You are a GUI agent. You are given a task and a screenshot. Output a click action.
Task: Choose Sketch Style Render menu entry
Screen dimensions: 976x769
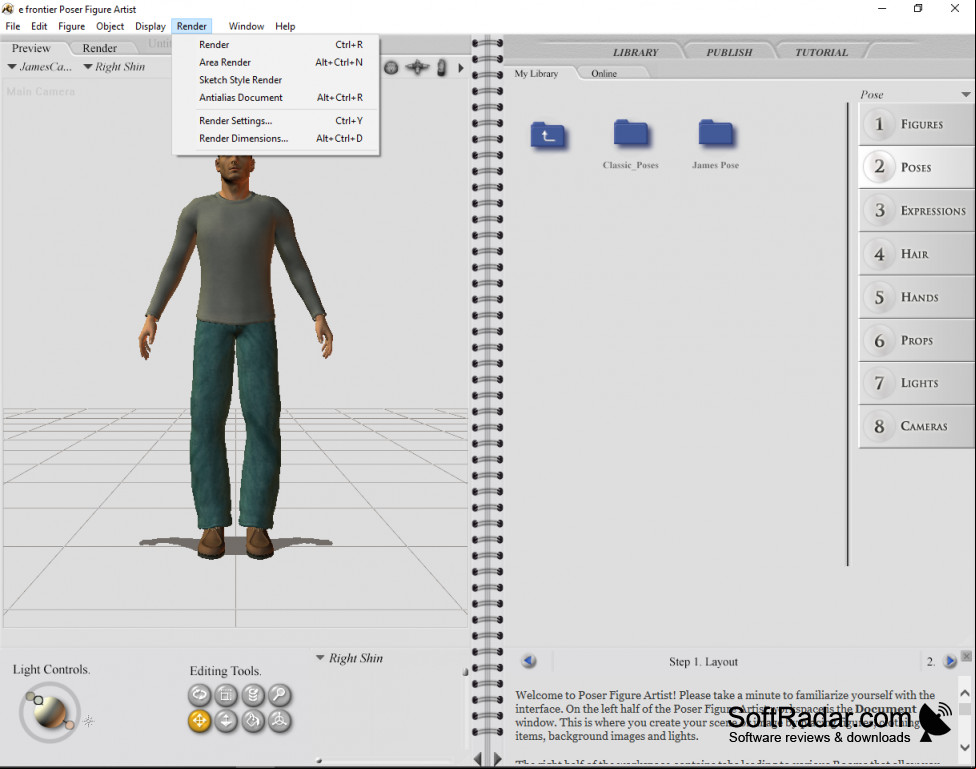[x=276, y=80]
